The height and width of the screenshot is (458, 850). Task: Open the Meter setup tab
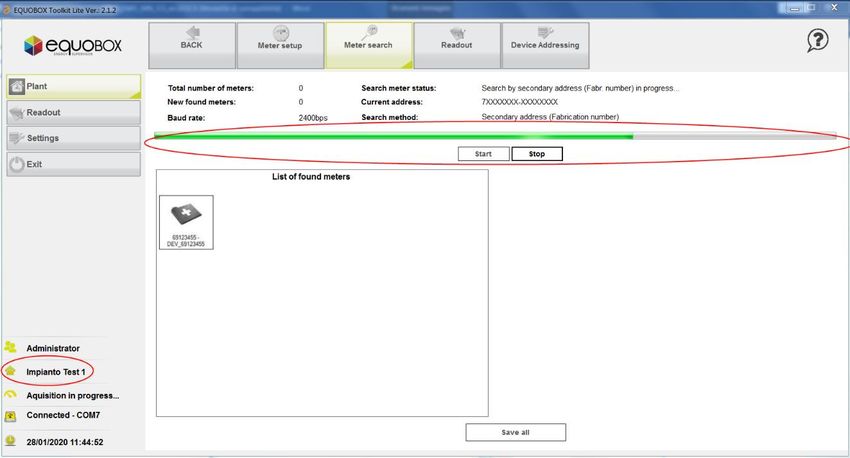[x=280, y=46]
